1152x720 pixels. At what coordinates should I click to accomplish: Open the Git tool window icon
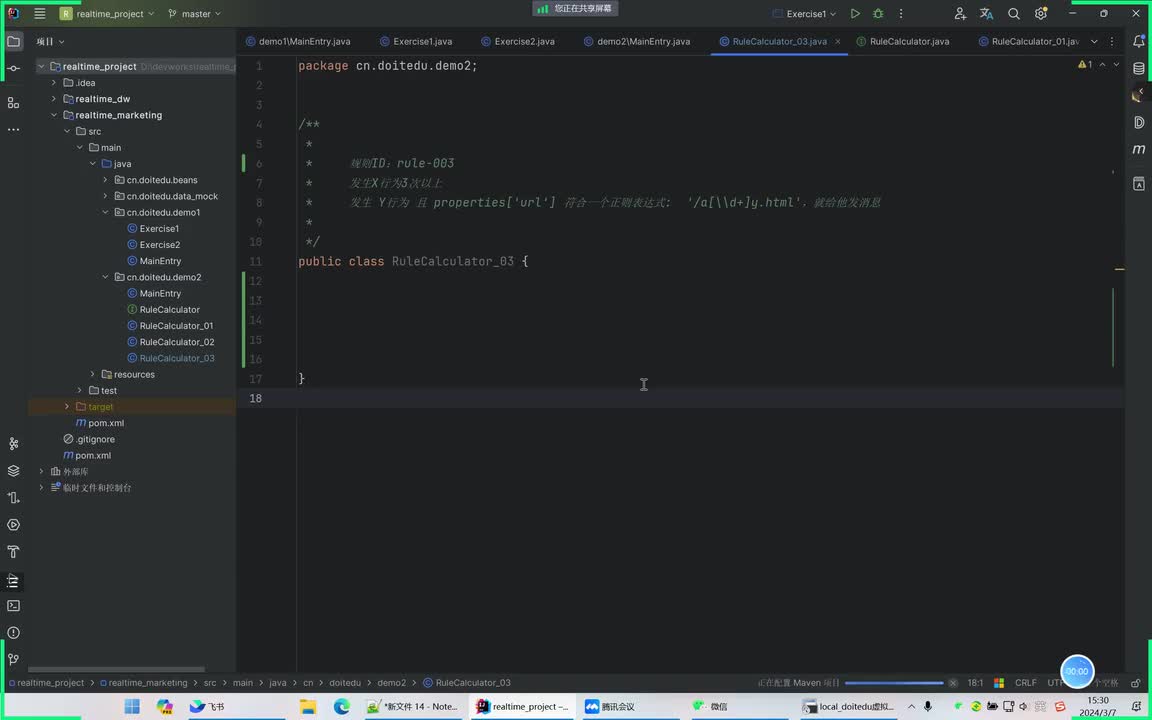[14, 659]
